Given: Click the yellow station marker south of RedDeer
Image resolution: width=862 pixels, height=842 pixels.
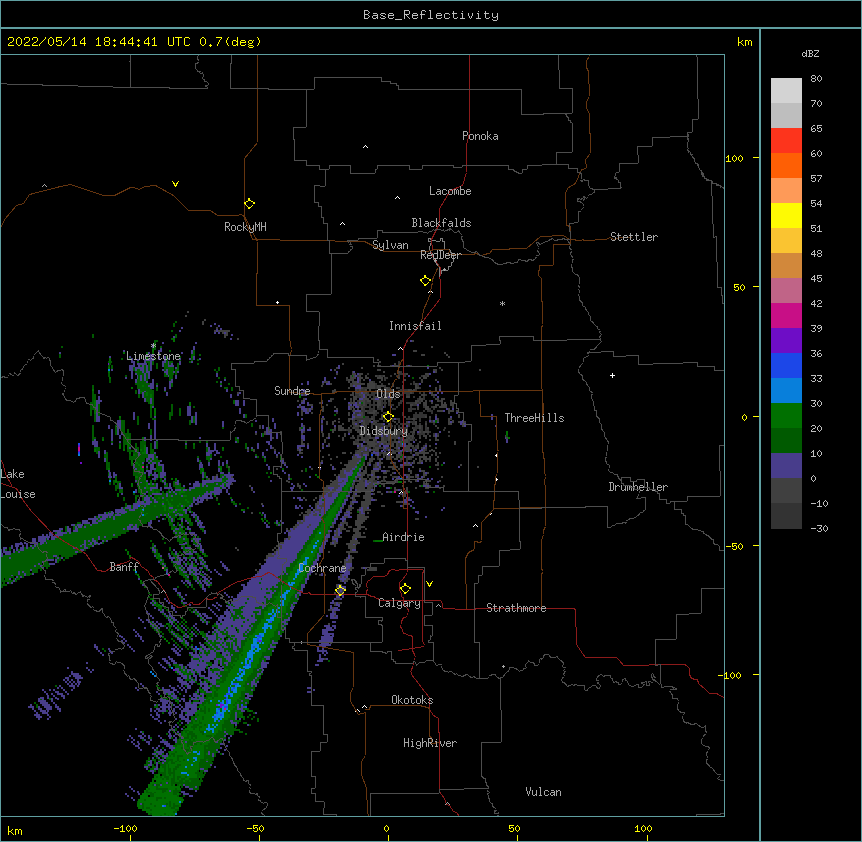Looking at the screenshot, I should pyautogui.click(x=425, y=280).
